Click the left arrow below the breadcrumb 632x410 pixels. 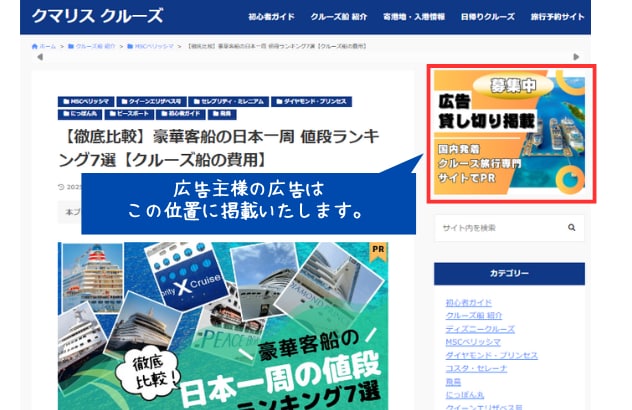coord(40,57)
